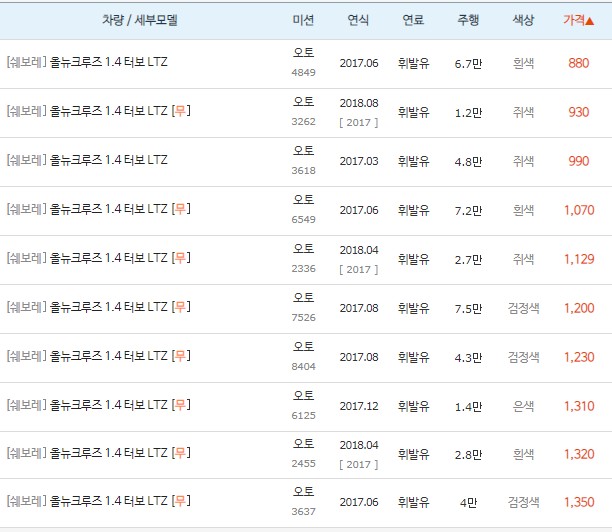Image resolution: width=612 pixels, height=532 pixels.
Task: Click the price 1,320
Action: click(x=579, y=454)
